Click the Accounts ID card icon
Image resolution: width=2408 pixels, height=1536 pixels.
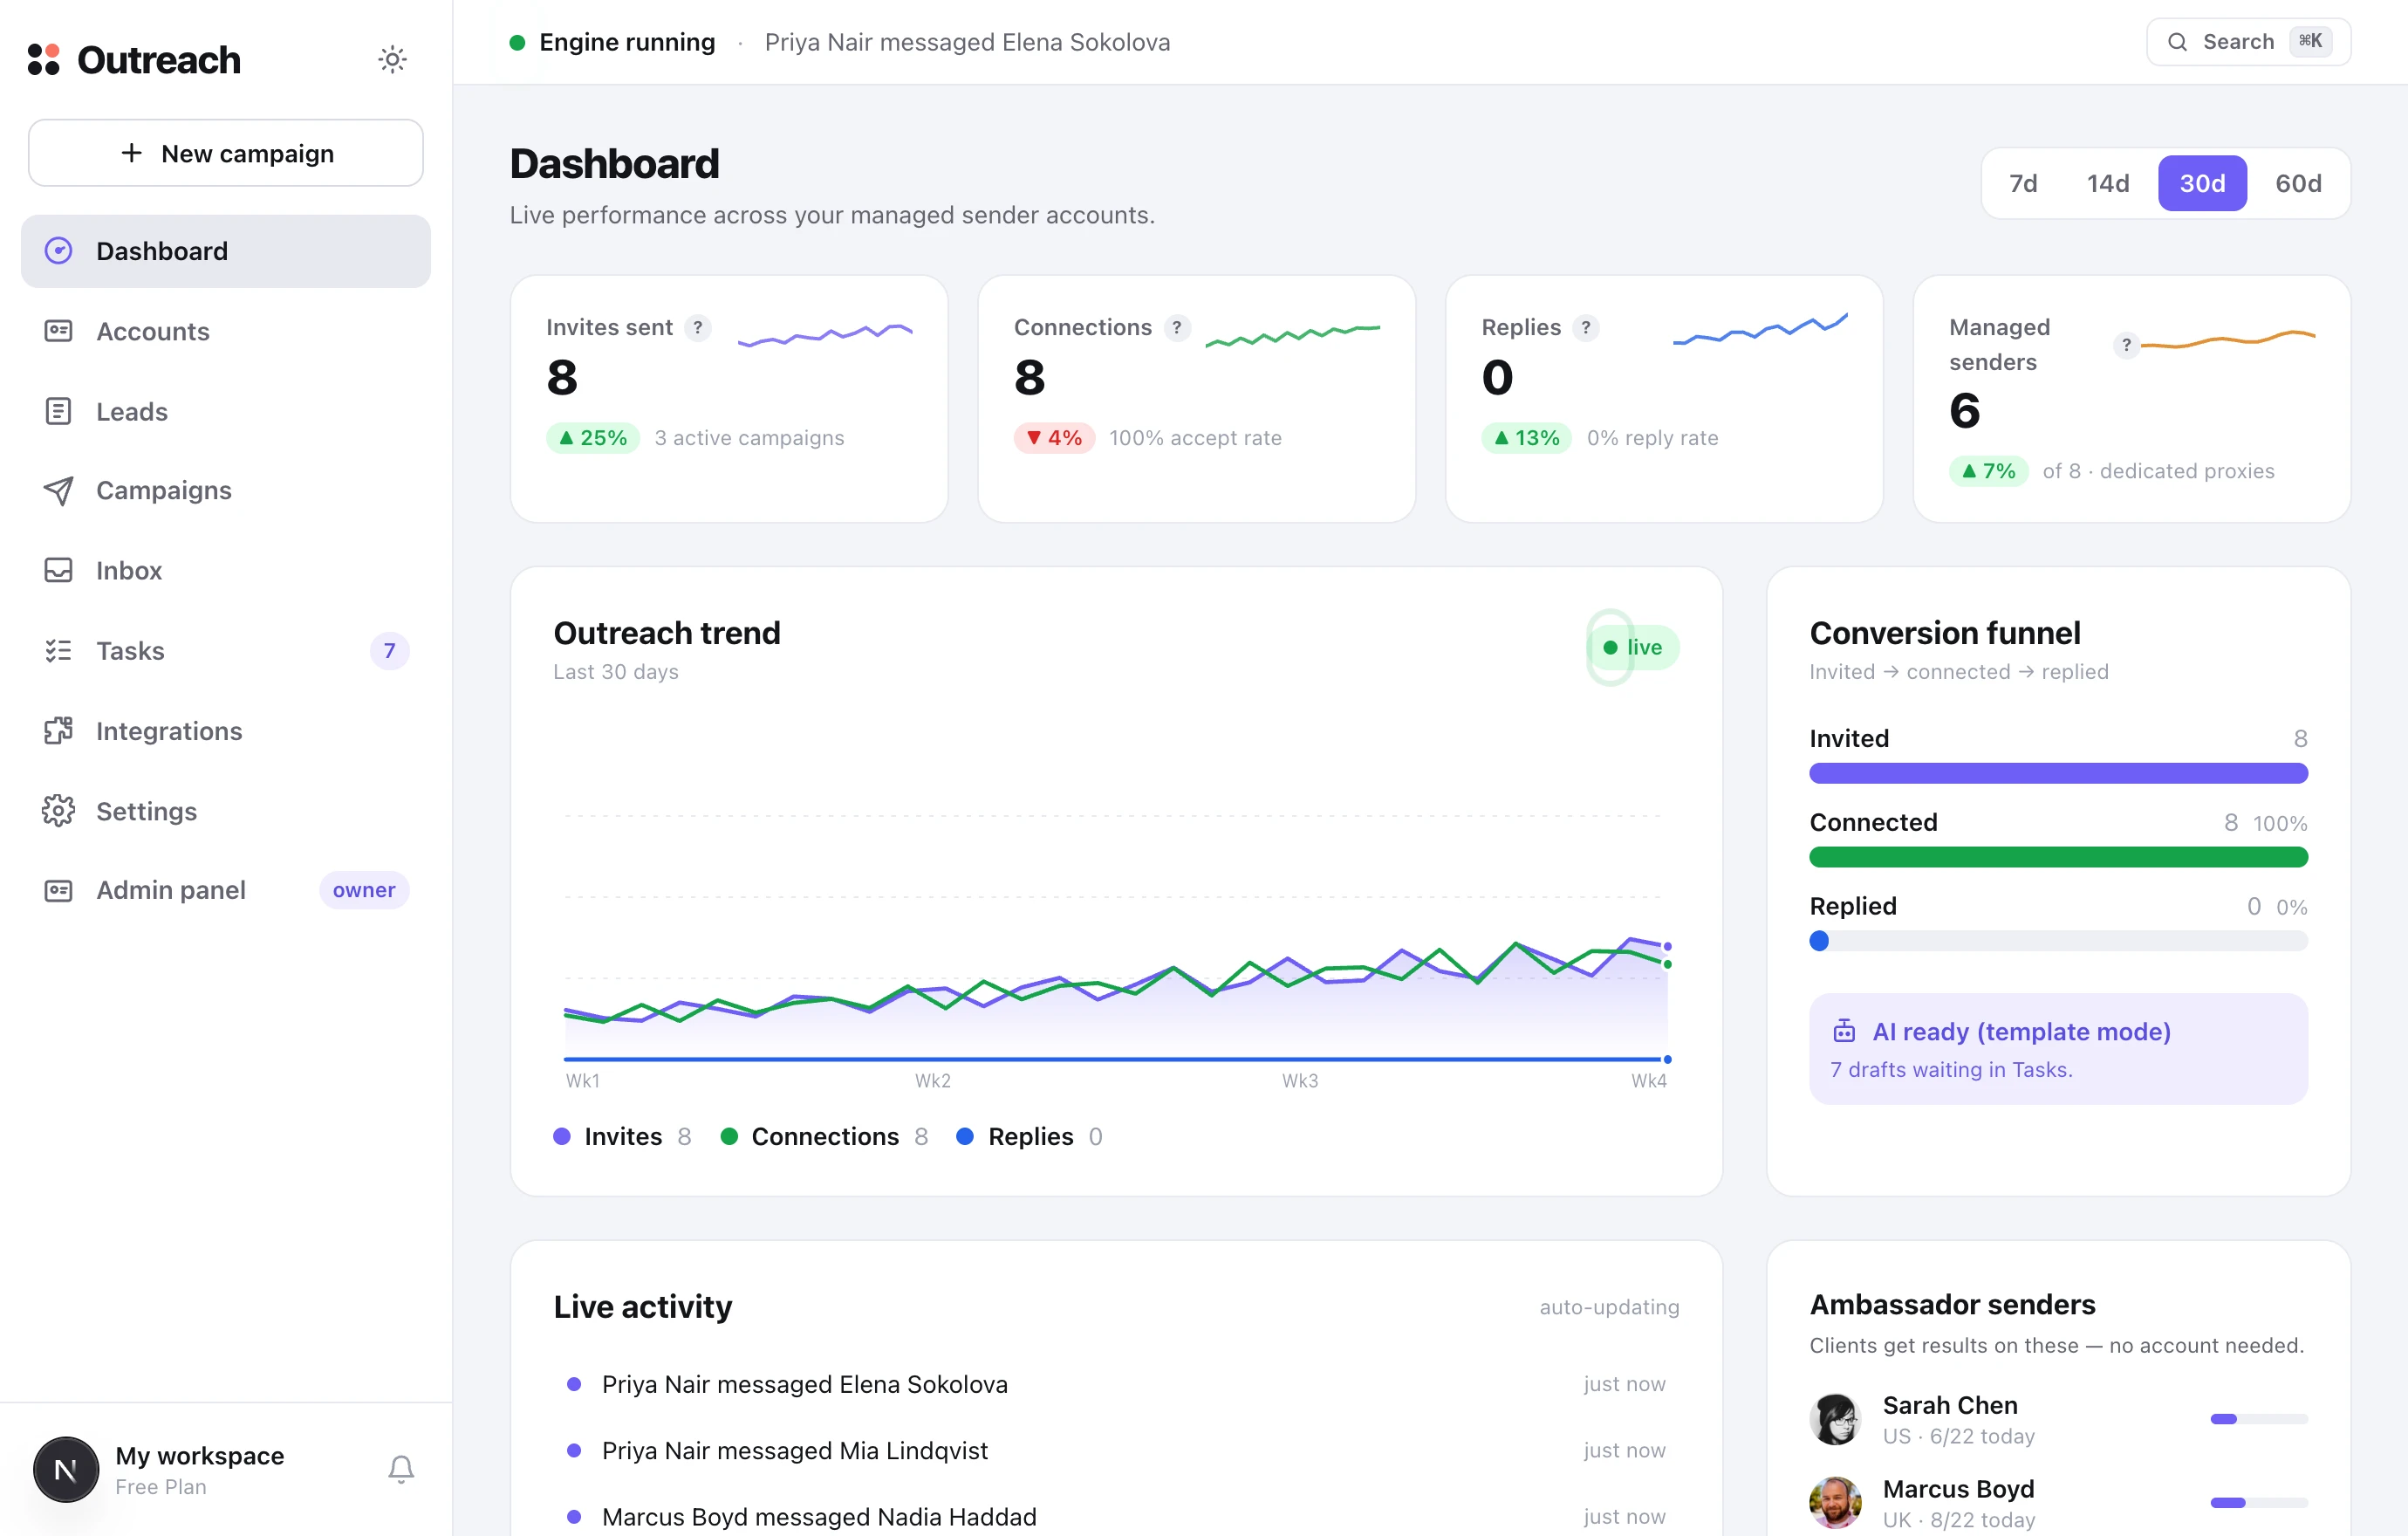point(59,331)
